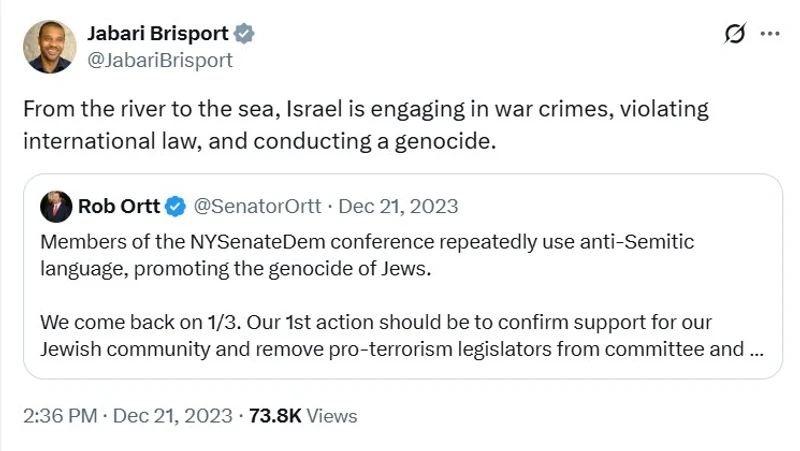
Task: Click the quoted tweet's Dec 21, 2023 date
Action: coord(398,207)
